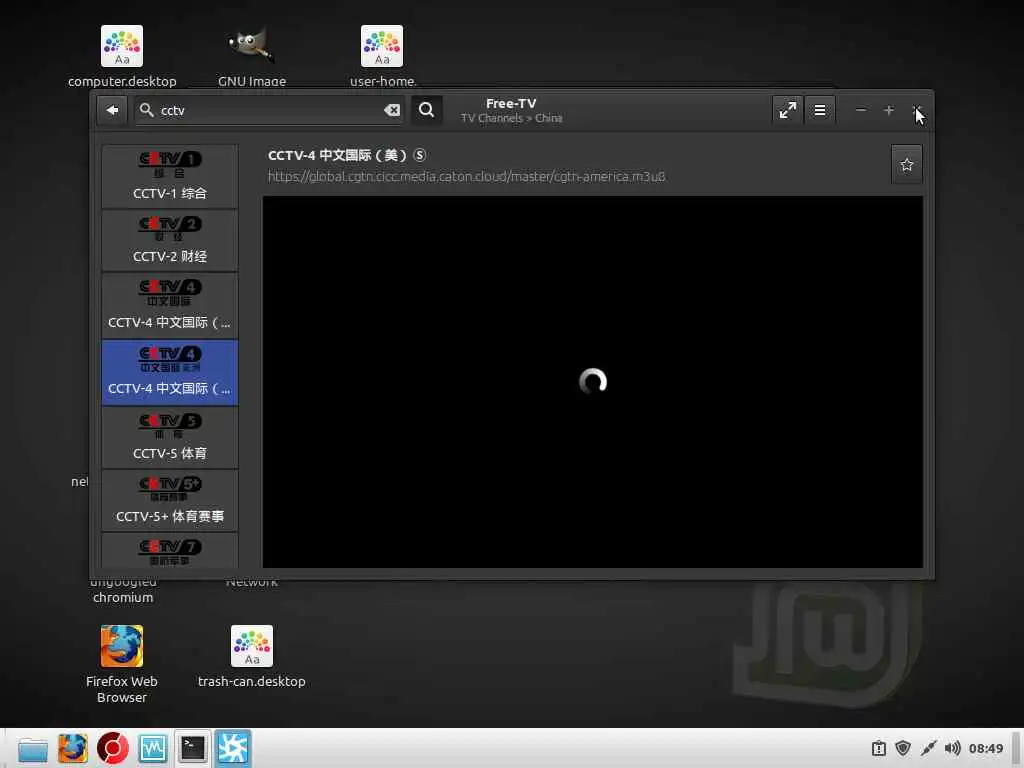Open network connection tray icon
1024x768 pixels.
[x=928, y=748]
